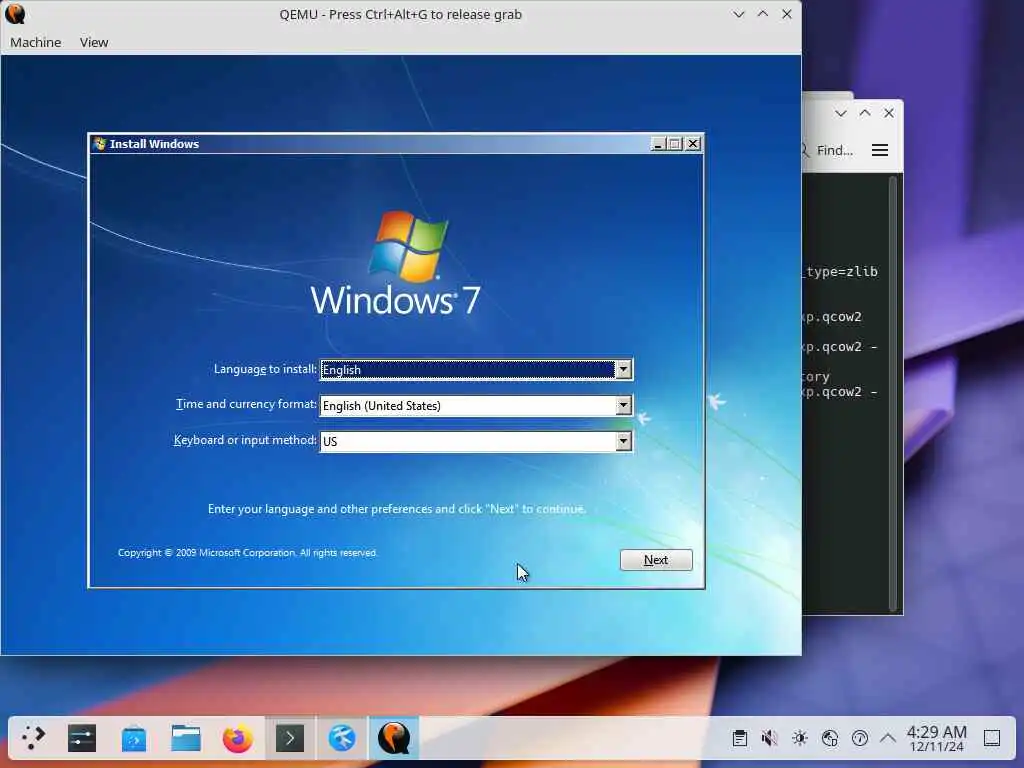Maximize the background terminal window
The width and height of the screenshot is (1024, 768).
pyautogui.click(x=865, y=113)
